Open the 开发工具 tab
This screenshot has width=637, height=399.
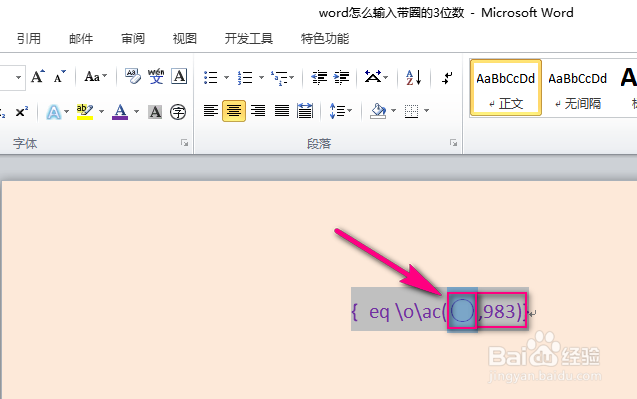(x=249, y=39)
